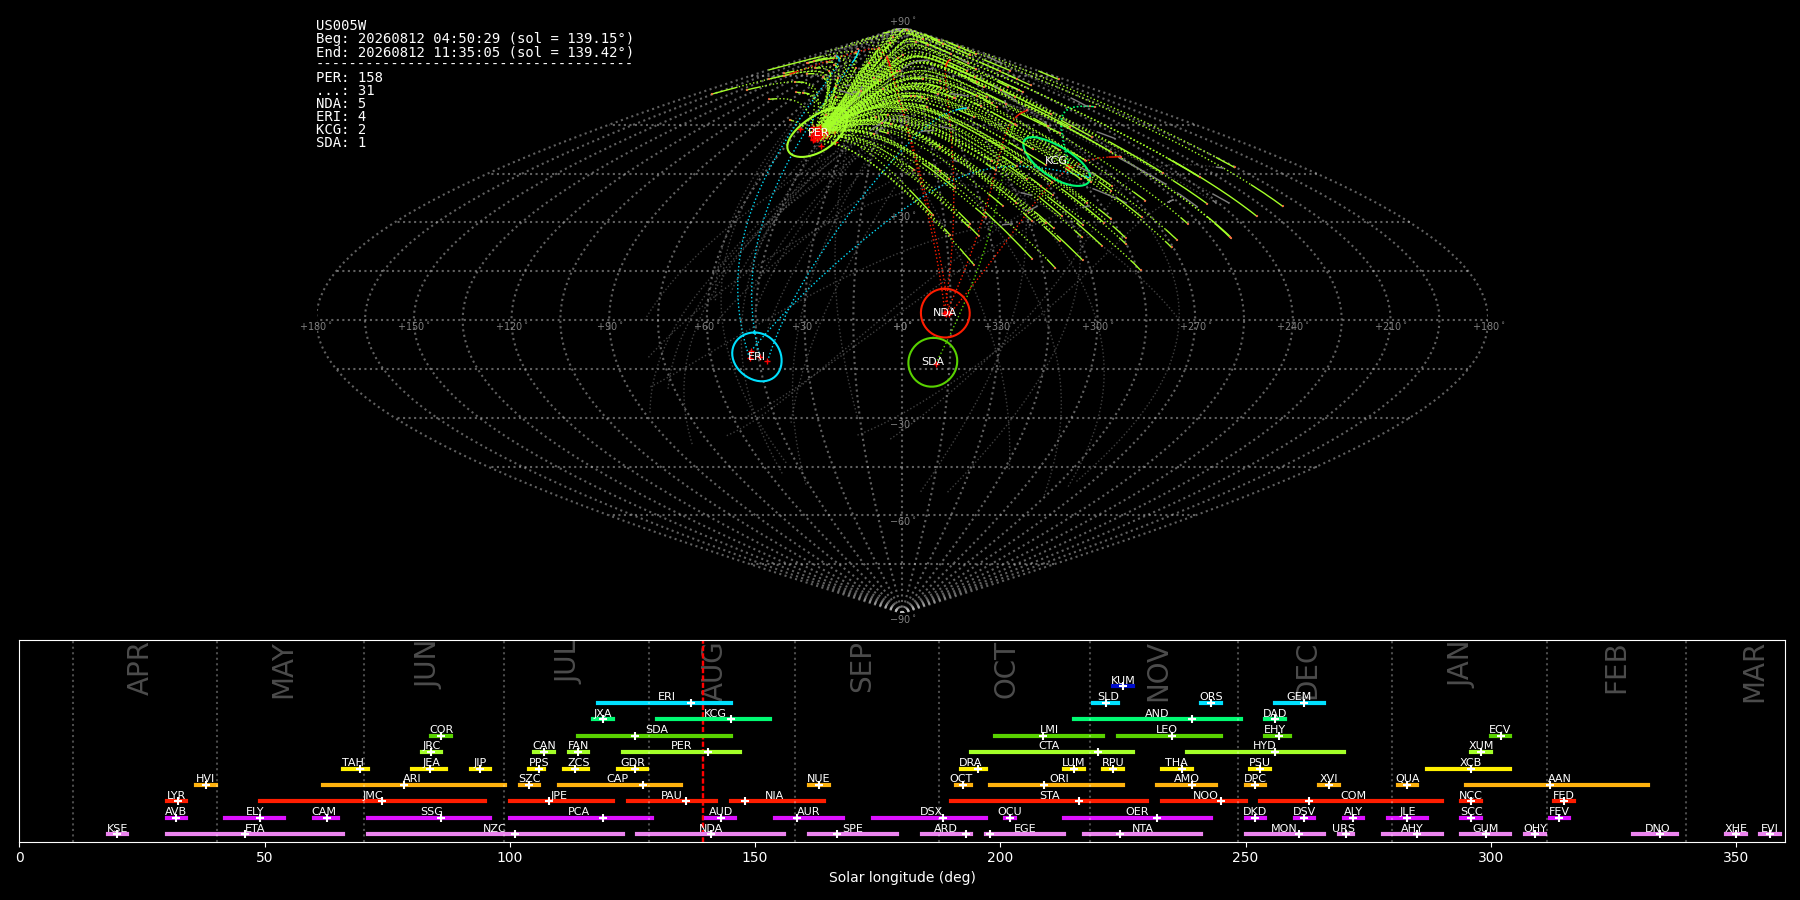Click the 'NDA: 5' count in legend
This screenshot has height=900, width=1800.
click(x=341, y=104)
